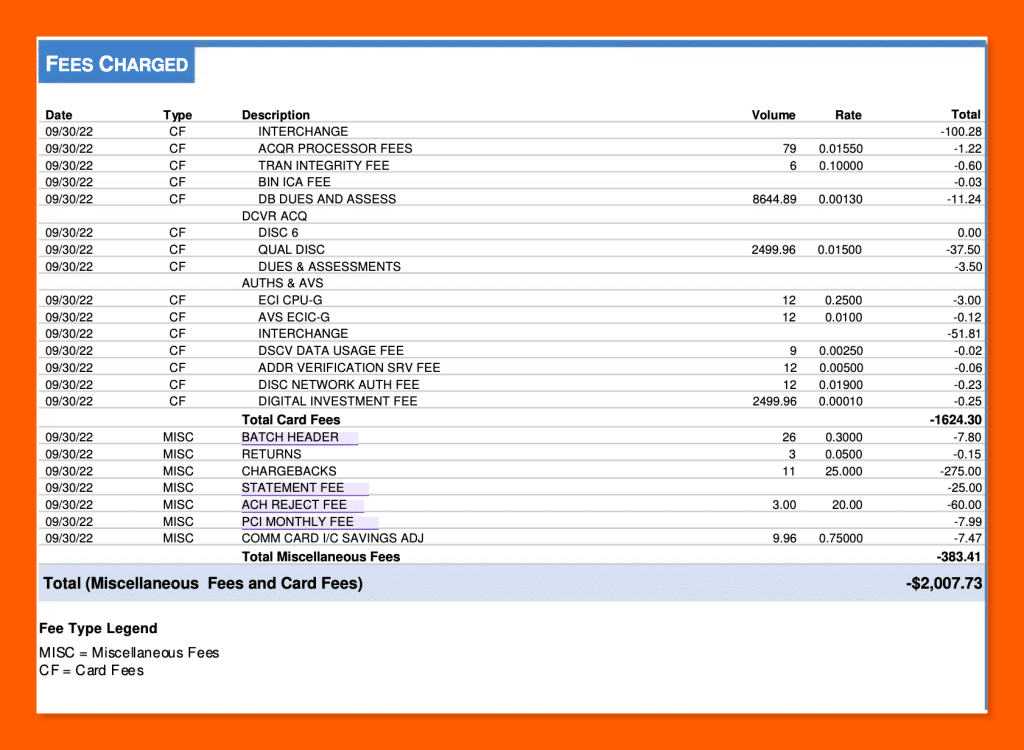Click the -60.00 ACH reject total
Viewport: 1024px width, 750px height.
point(964,505)
